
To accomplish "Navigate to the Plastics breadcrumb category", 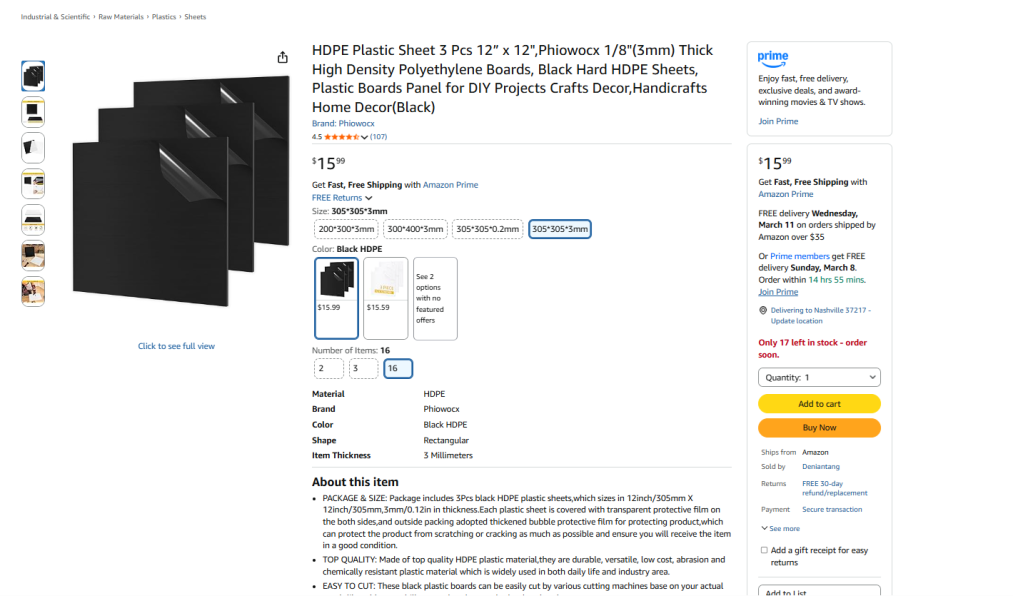I will 164,17.
